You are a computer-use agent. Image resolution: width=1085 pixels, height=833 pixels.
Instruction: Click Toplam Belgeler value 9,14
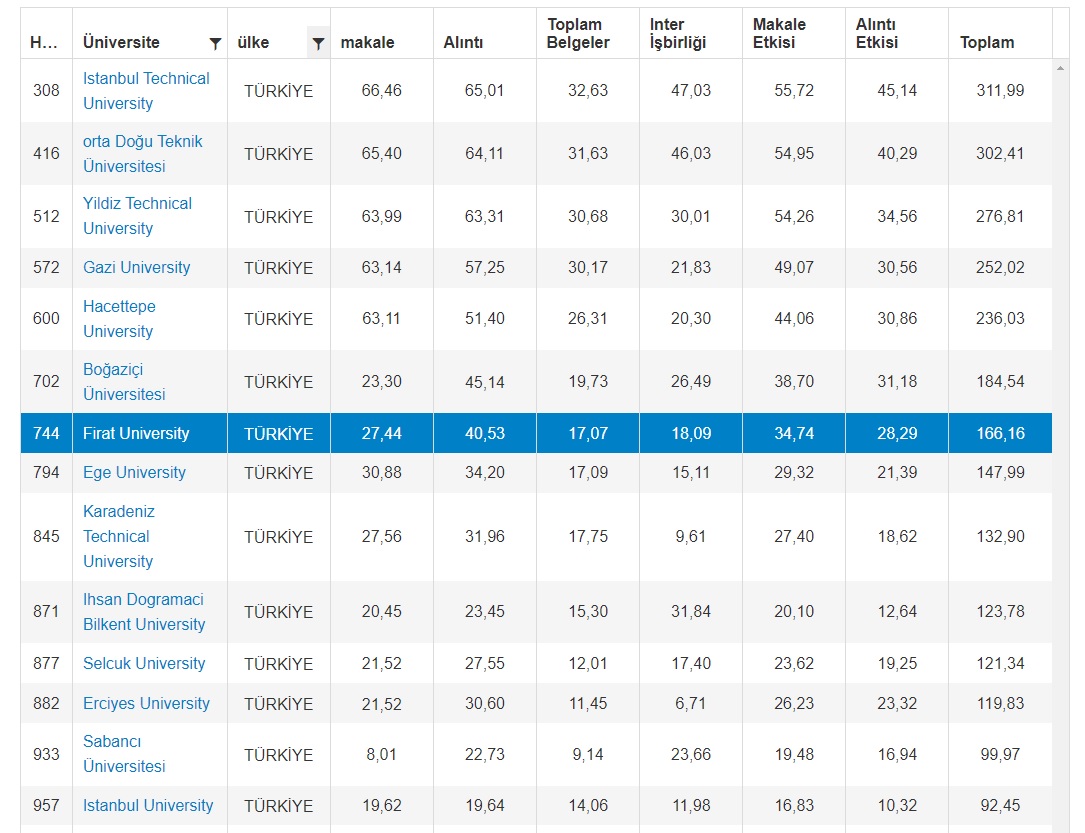(x=587, y=754)
